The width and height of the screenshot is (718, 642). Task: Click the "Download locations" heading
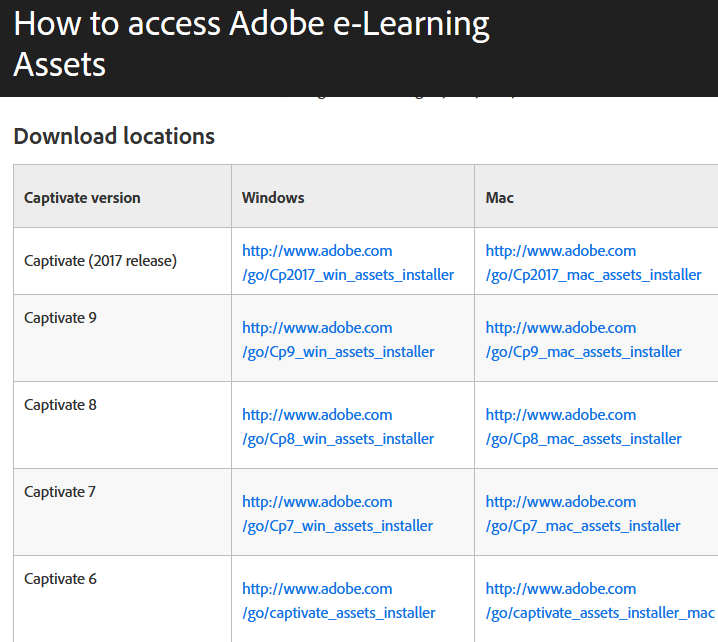click(x=114, y=136)
